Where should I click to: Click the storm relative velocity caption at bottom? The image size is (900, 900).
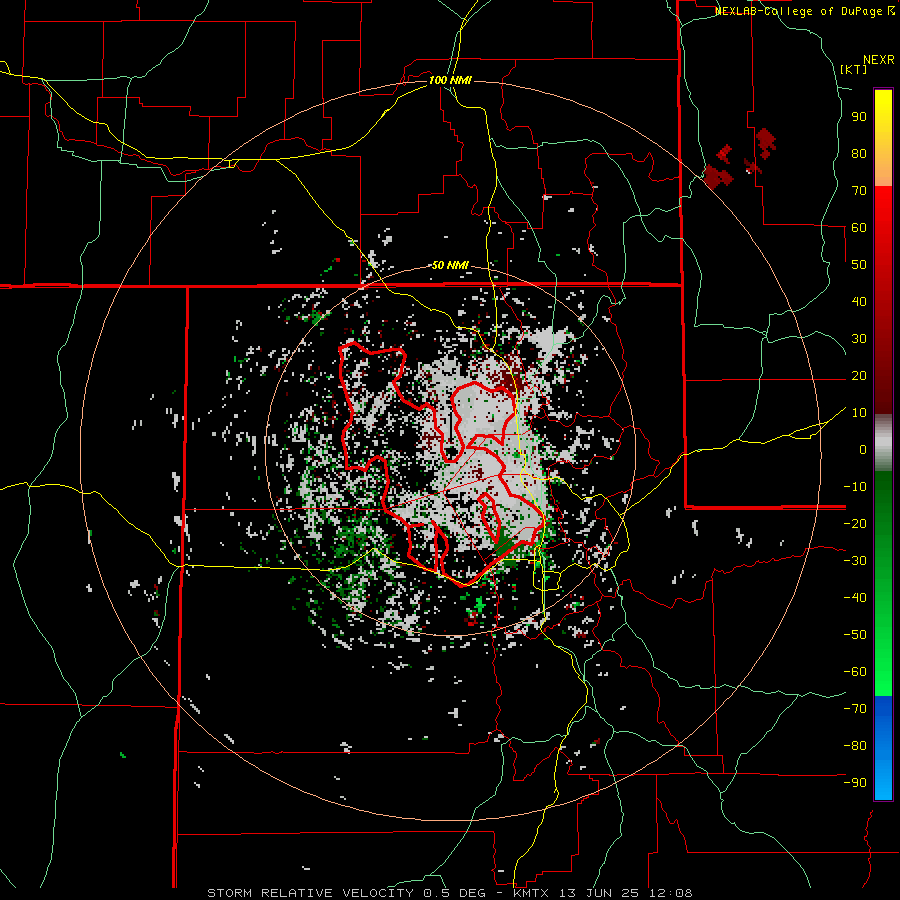450,893
